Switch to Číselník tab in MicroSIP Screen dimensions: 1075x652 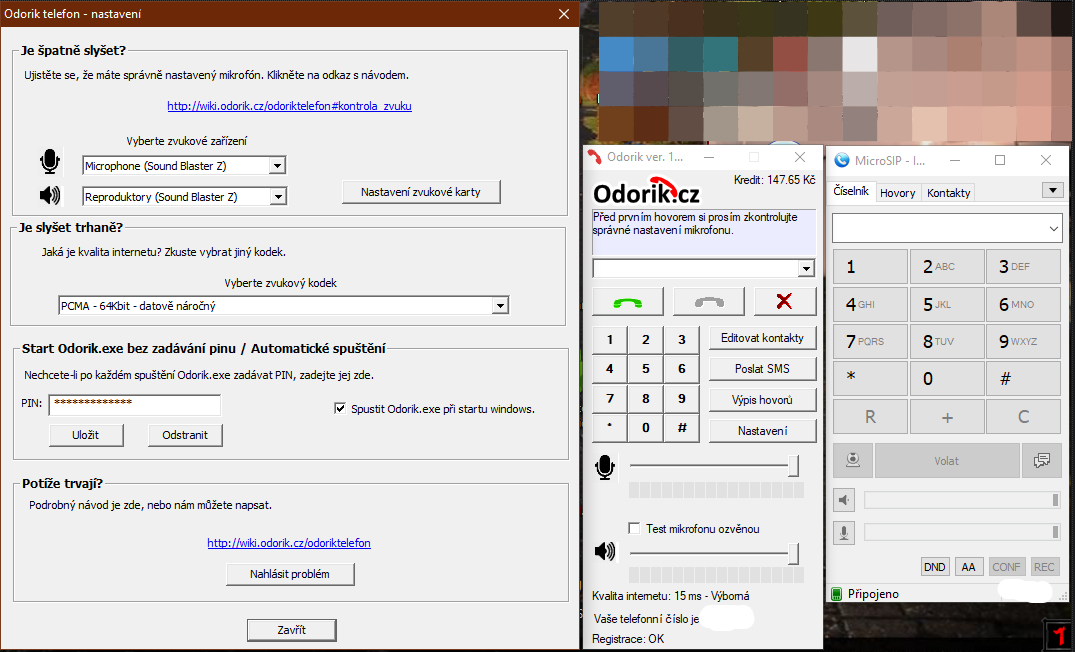851,191
